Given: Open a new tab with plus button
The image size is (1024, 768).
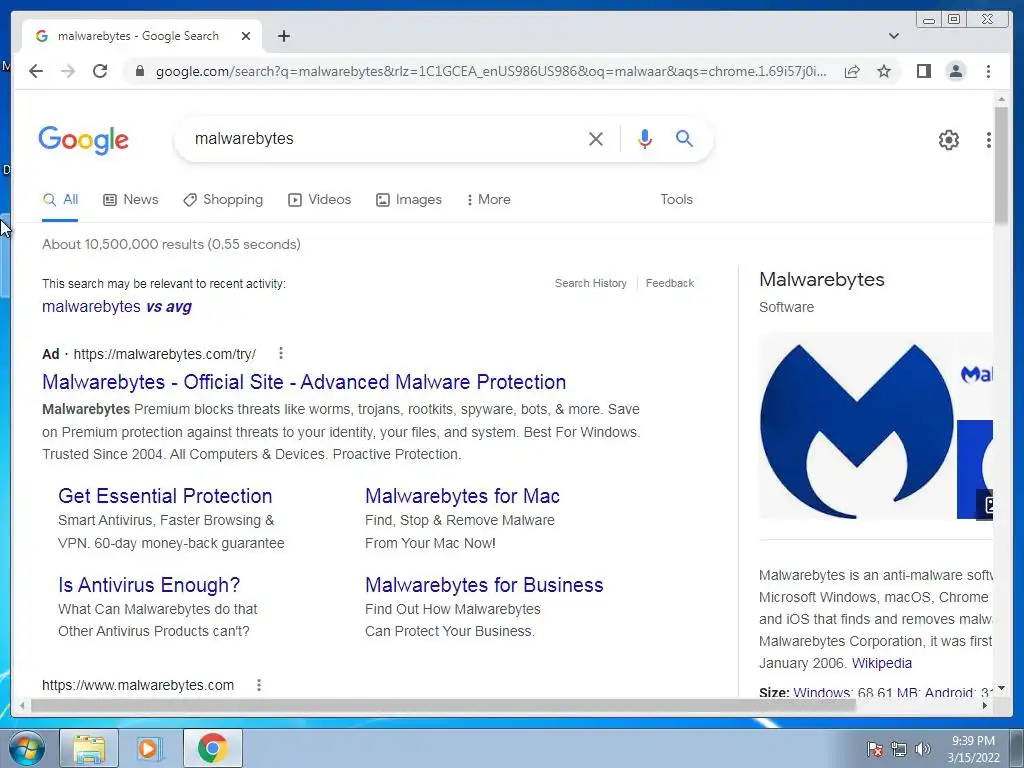Looking at the screenshot, I should tap(283, 36).
